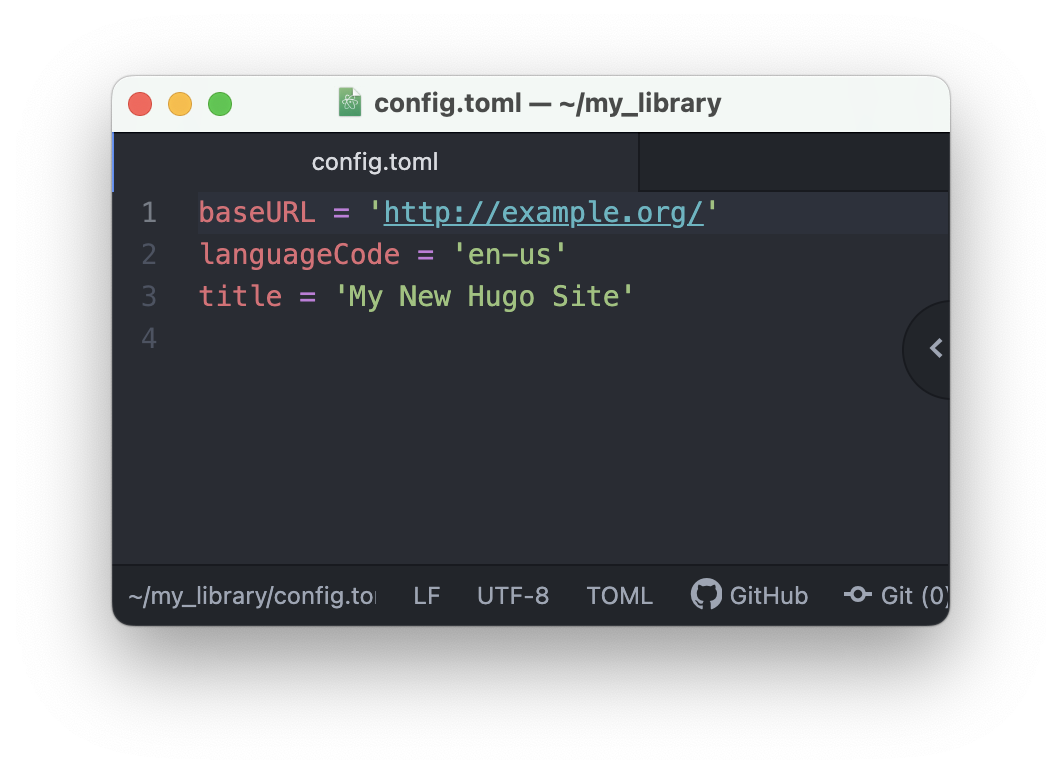
Task: Click the yellow minimize traffic light
Action: 180,103
